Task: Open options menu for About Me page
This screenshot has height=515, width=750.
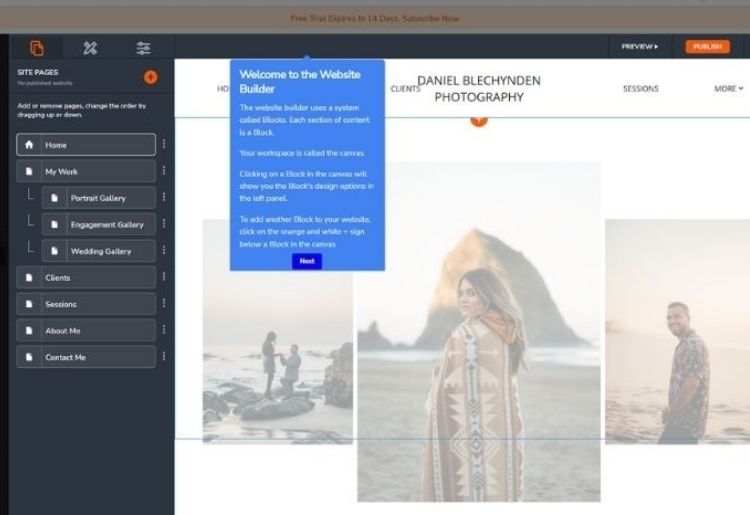Action: click(x=164, y=330)
